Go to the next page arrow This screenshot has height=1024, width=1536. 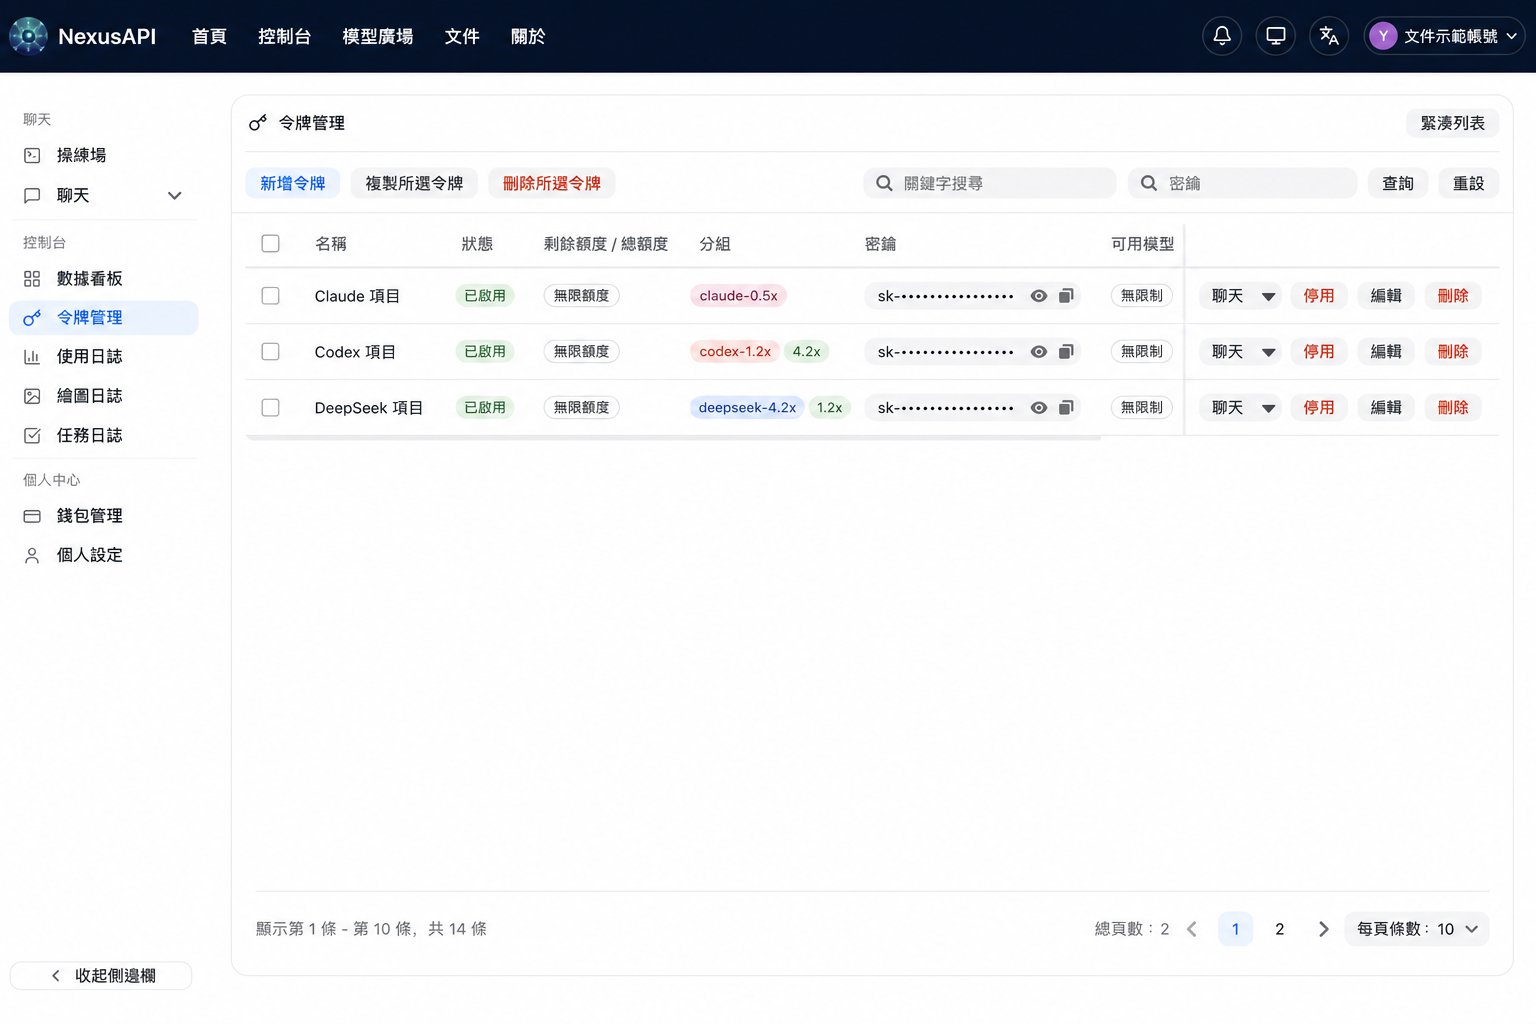tap(1323, 929)
